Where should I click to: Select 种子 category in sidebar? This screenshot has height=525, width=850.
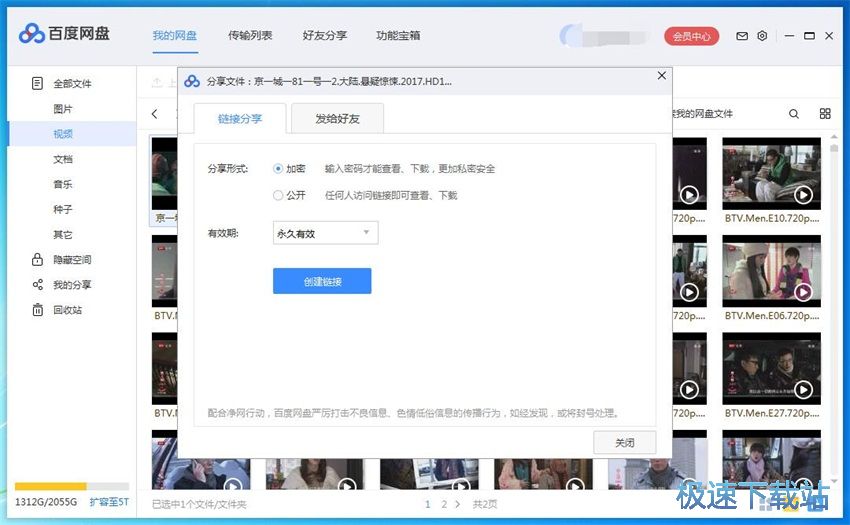[63, 209]
